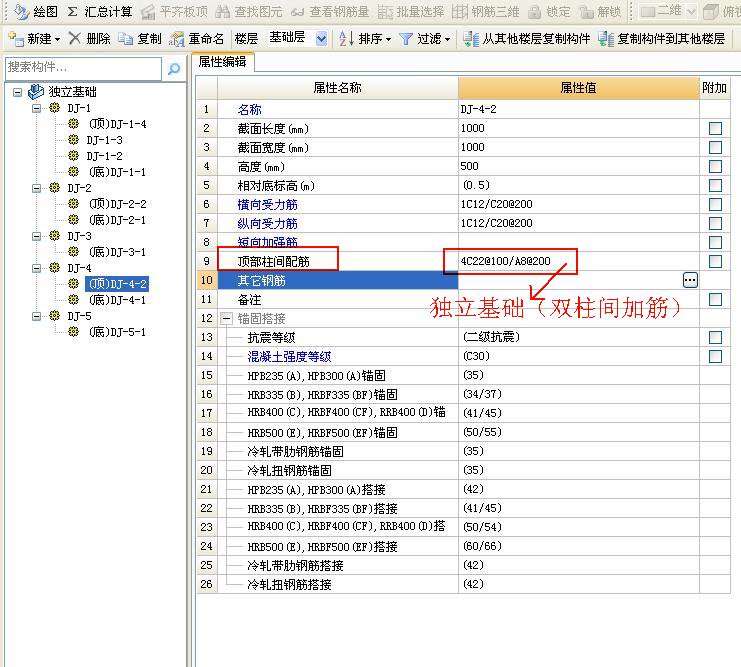
Task: Open the 排序 sort menu
Action: click(x=365, y=38)
